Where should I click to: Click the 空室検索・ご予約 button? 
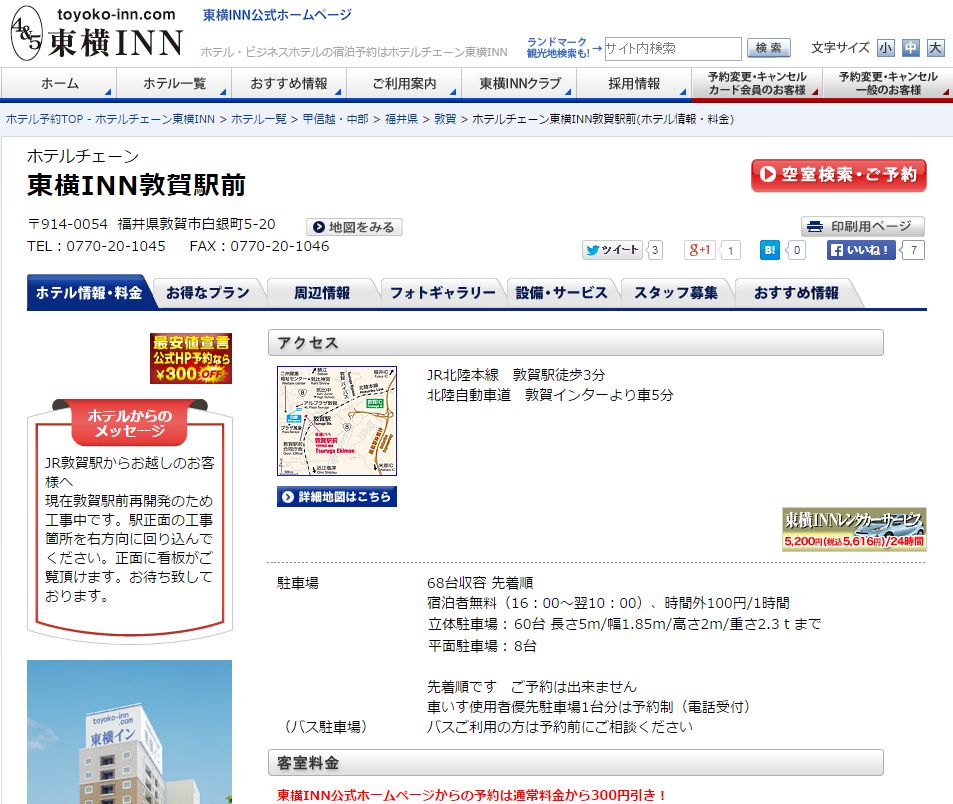coord(839,175)
